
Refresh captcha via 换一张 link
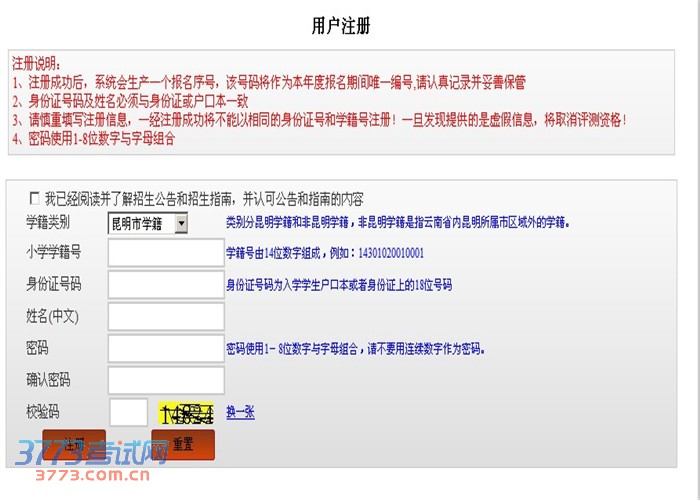pyautogui.click(x=240, y=412)
